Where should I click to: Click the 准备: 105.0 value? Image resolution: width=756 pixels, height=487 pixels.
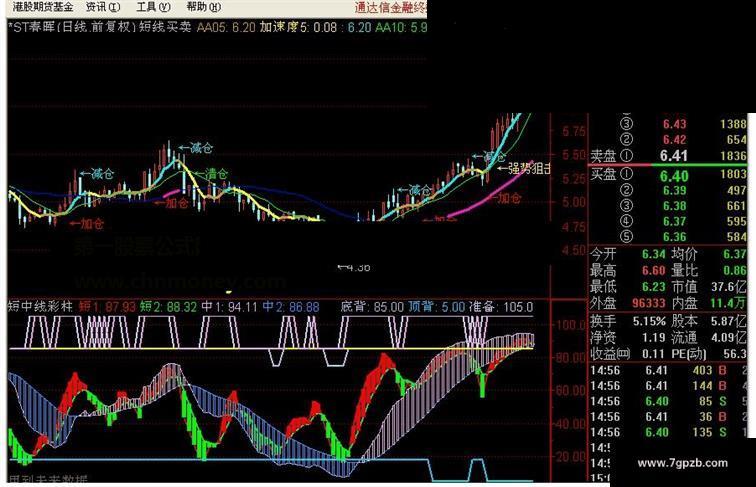click(x=501, y=307)
